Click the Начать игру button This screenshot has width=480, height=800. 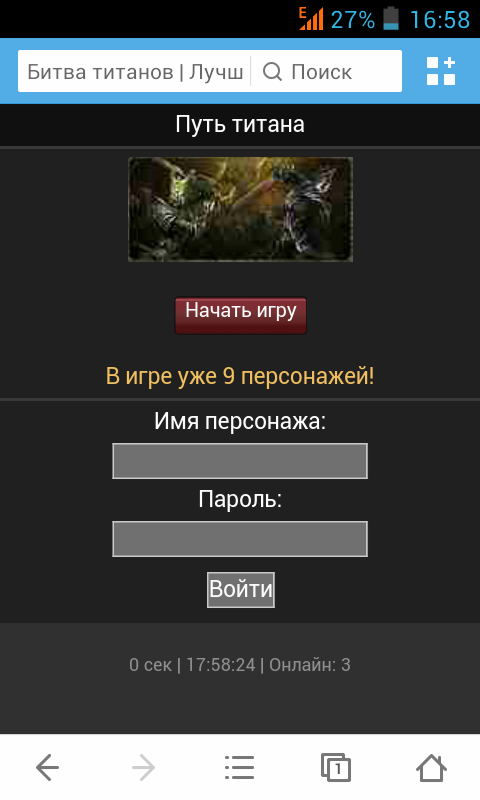tap(241, 315)
